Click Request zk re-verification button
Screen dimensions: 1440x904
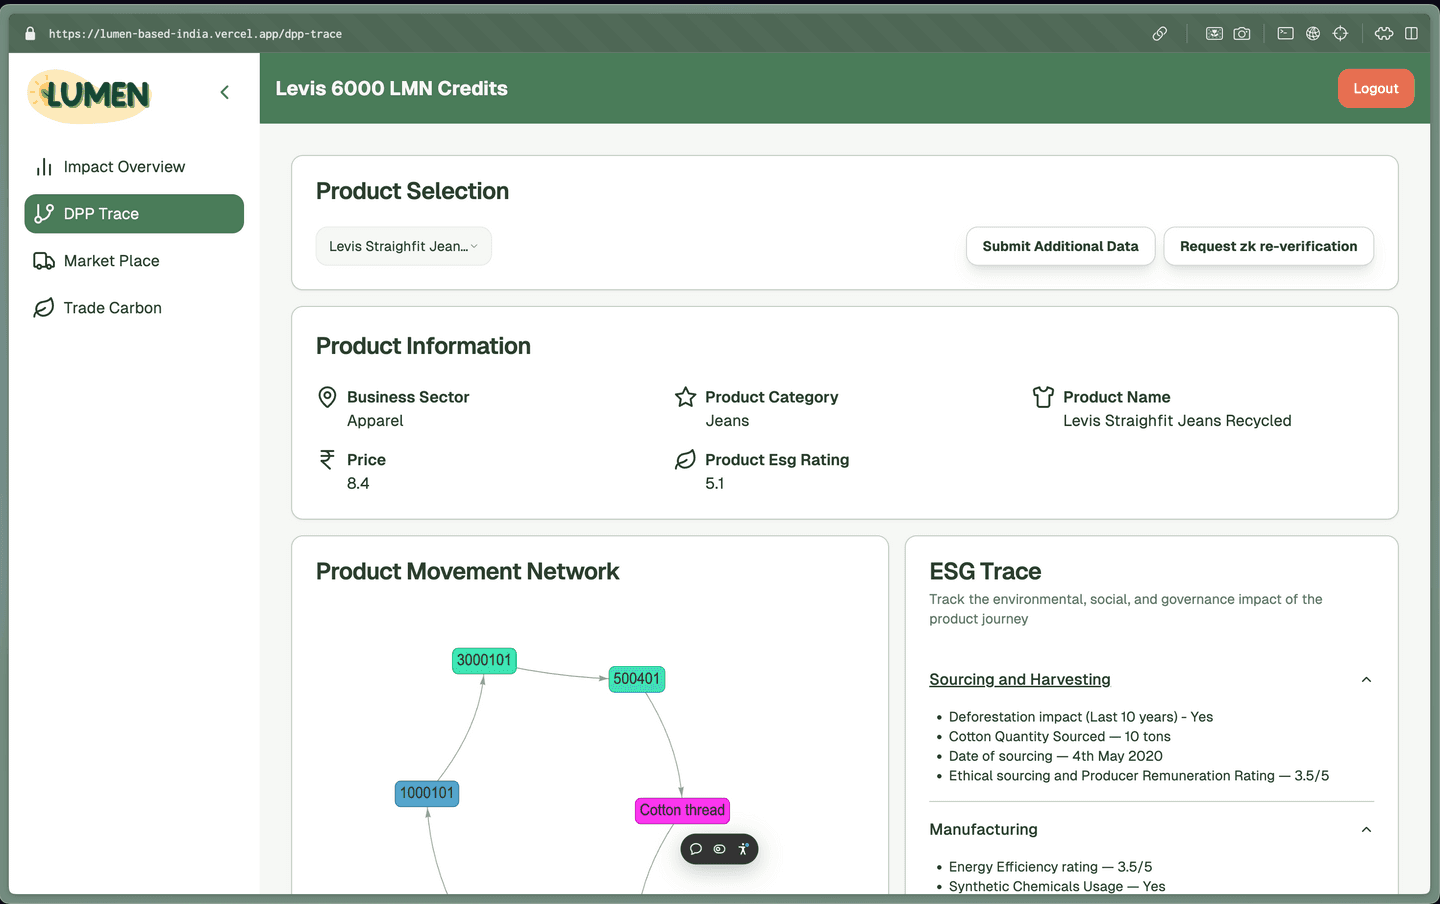(1268, 246)
